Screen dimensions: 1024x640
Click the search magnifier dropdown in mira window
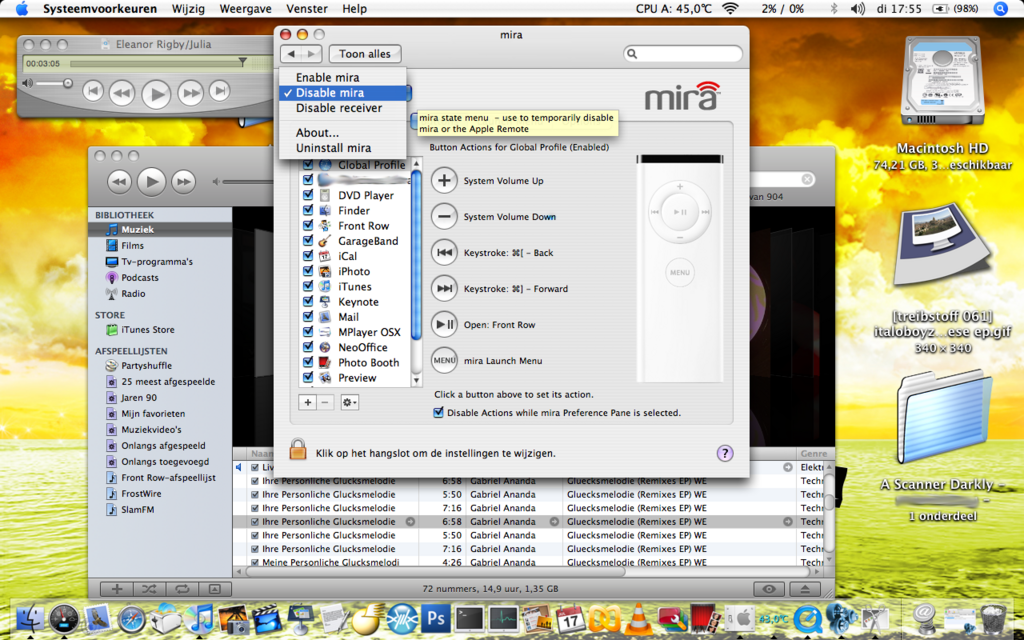point(632,54)
